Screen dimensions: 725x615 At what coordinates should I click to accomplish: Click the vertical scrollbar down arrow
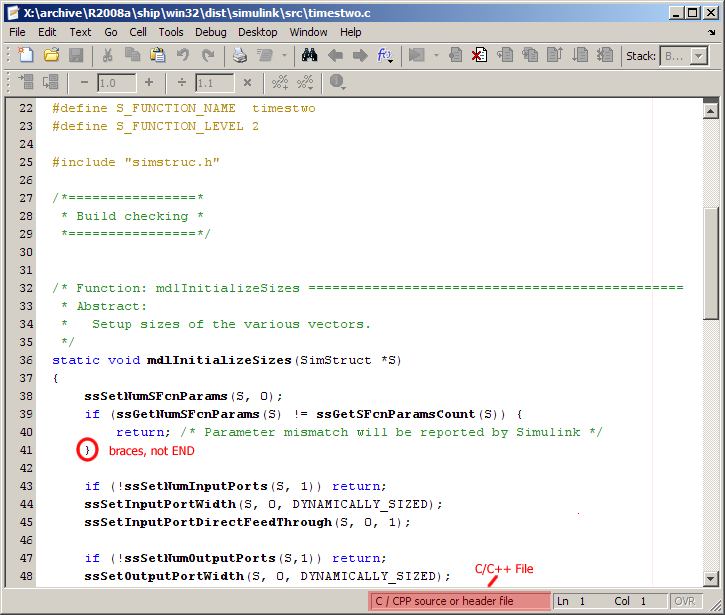(x=710, y=578)
